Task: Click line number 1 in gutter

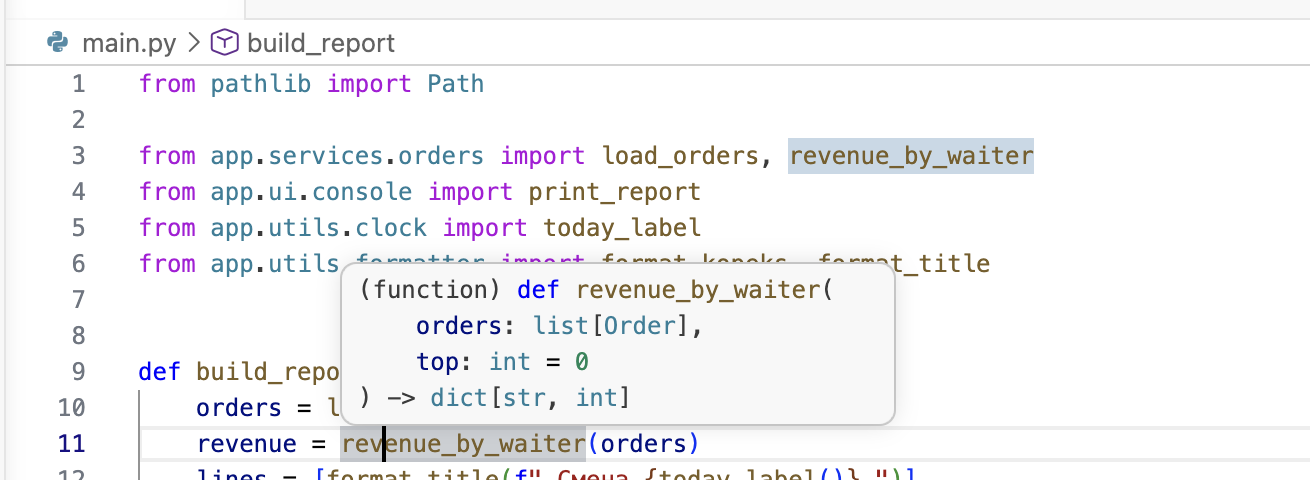Action: (78, 84)
